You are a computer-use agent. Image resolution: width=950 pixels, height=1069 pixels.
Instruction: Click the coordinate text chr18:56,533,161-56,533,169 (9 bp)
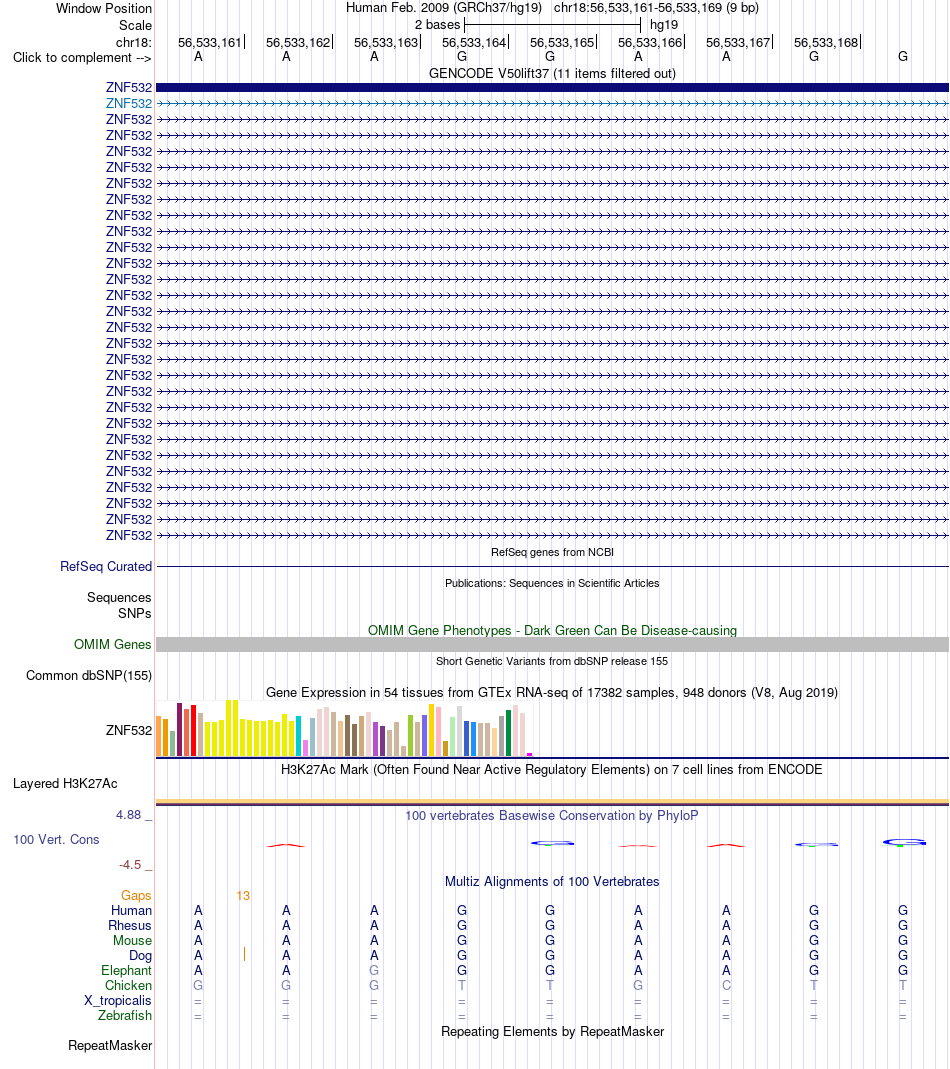[656, 8]
